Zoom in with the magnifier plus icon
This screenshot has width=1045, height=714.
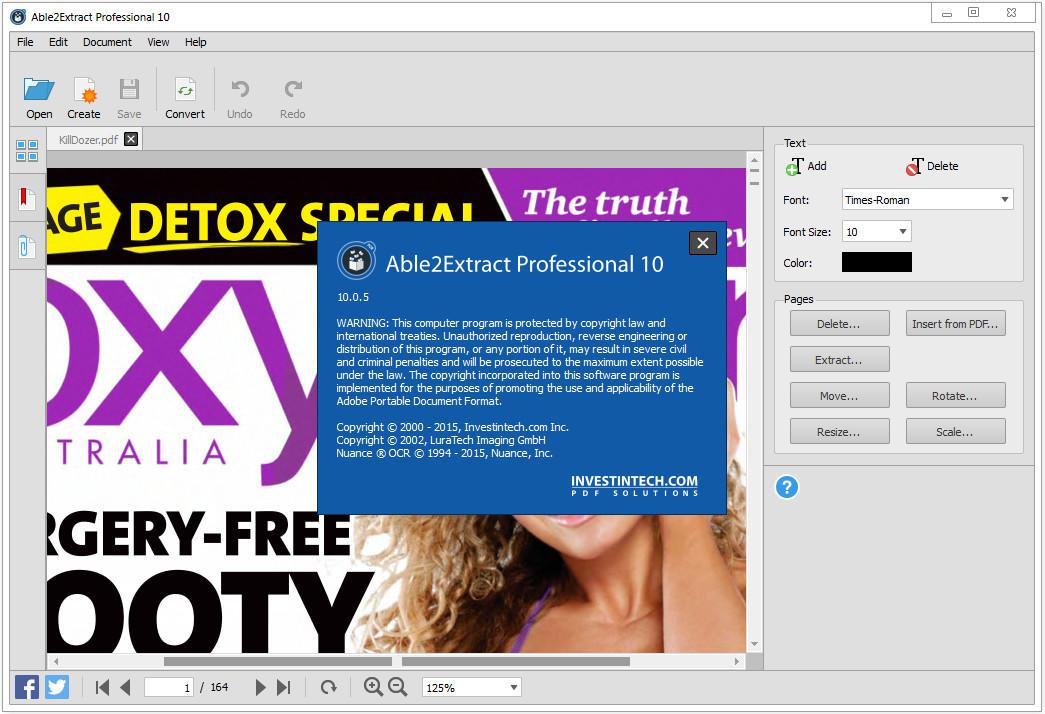373,687
